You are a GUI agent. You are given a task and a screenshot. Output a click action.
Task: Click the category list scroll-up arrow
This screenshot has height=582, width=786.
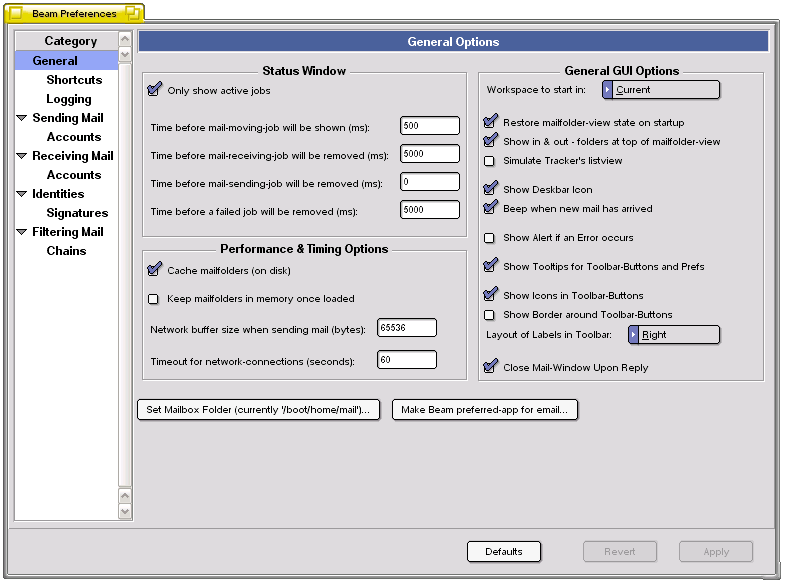[125, 38]
